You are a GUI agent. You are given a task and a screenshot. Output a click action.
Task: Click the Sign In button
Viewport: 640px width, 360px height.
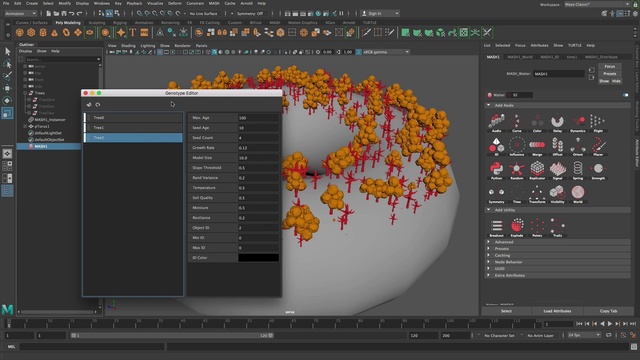click(380, 13)
